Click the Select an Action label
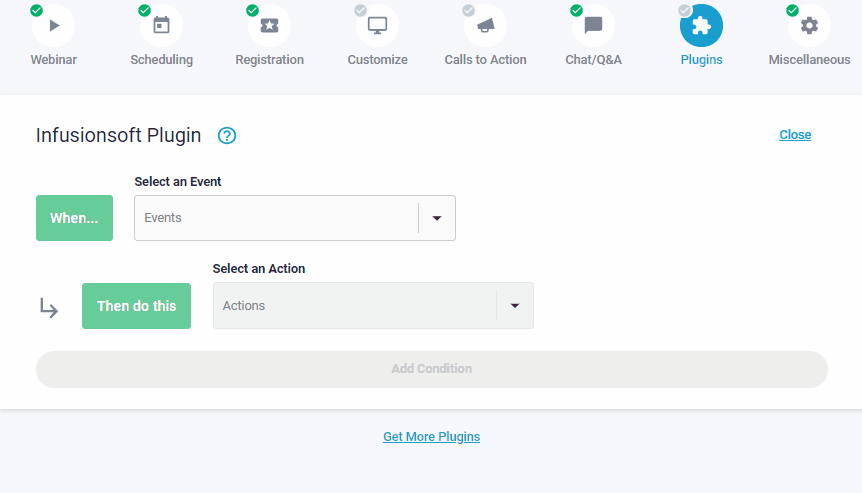862x493 pixels. pyautogui.click(x=259, y=269)
